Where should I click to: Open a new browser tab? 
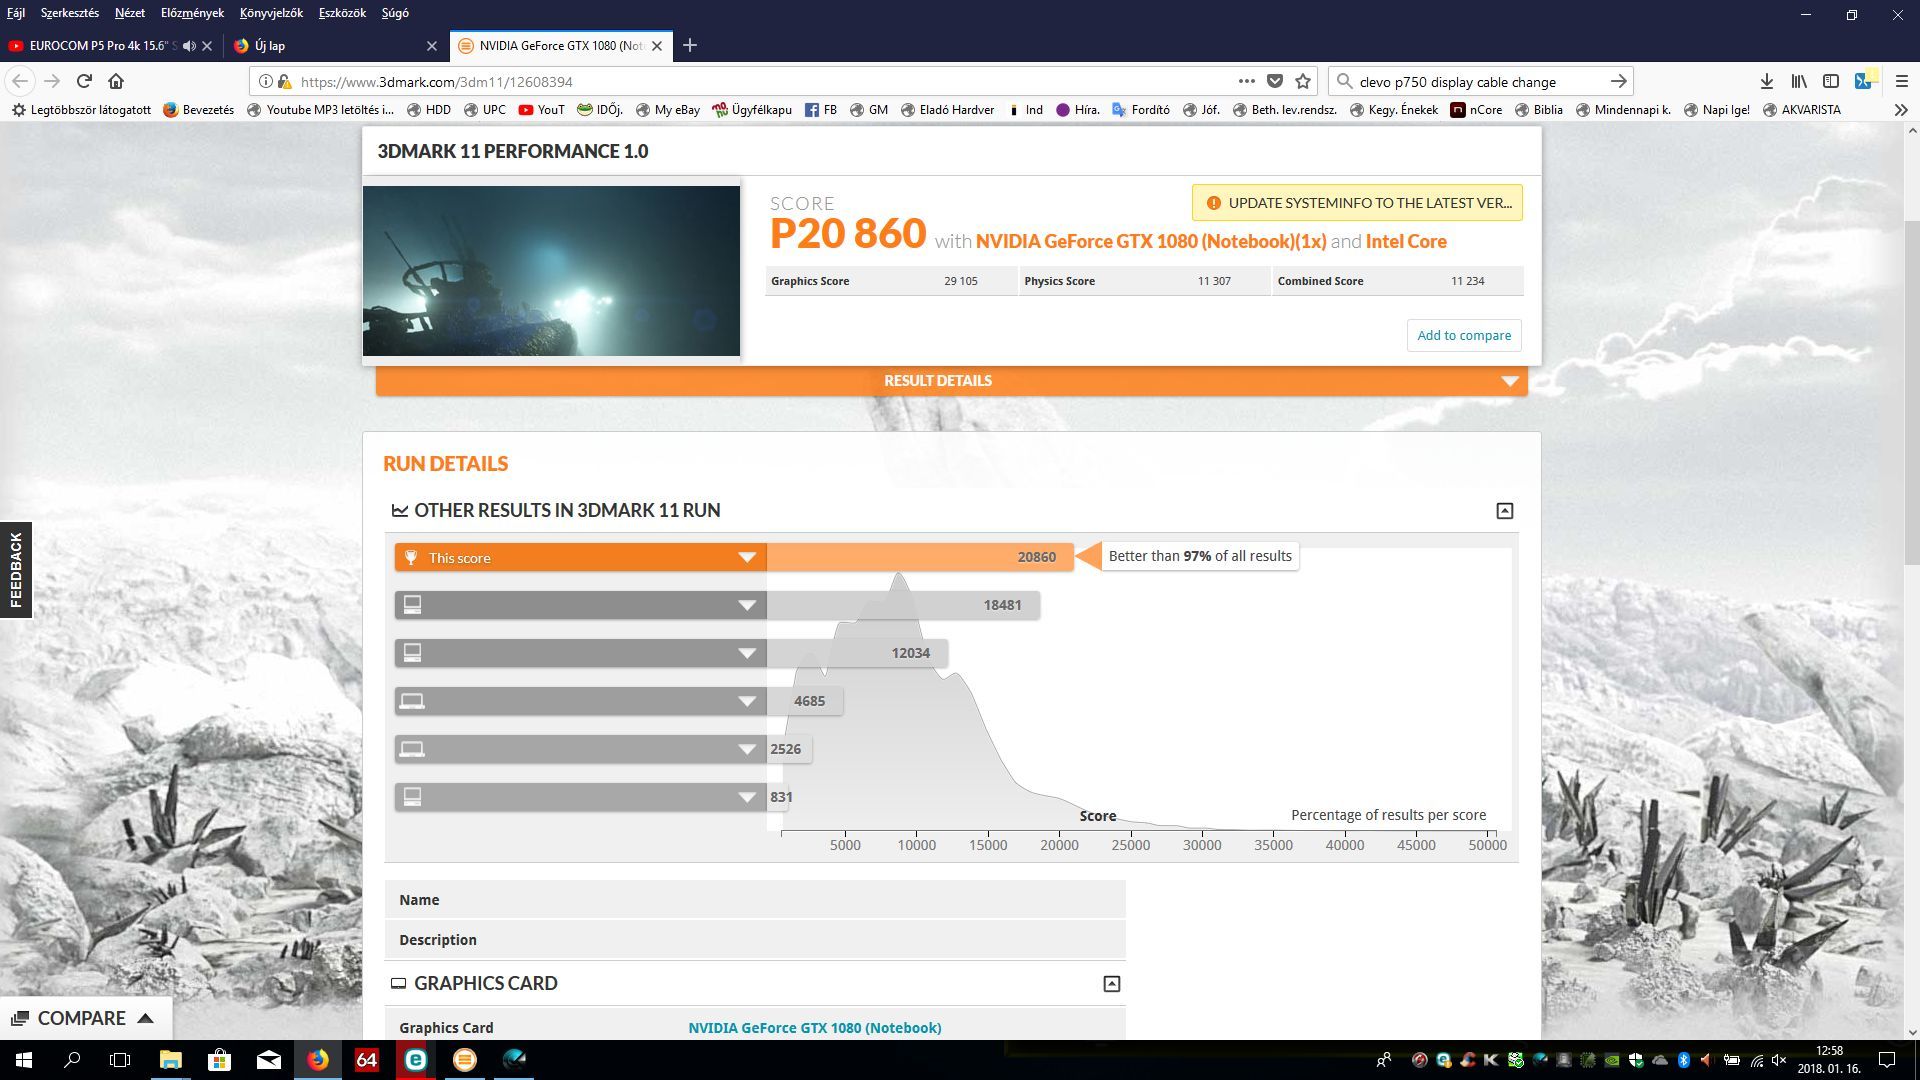690,45
